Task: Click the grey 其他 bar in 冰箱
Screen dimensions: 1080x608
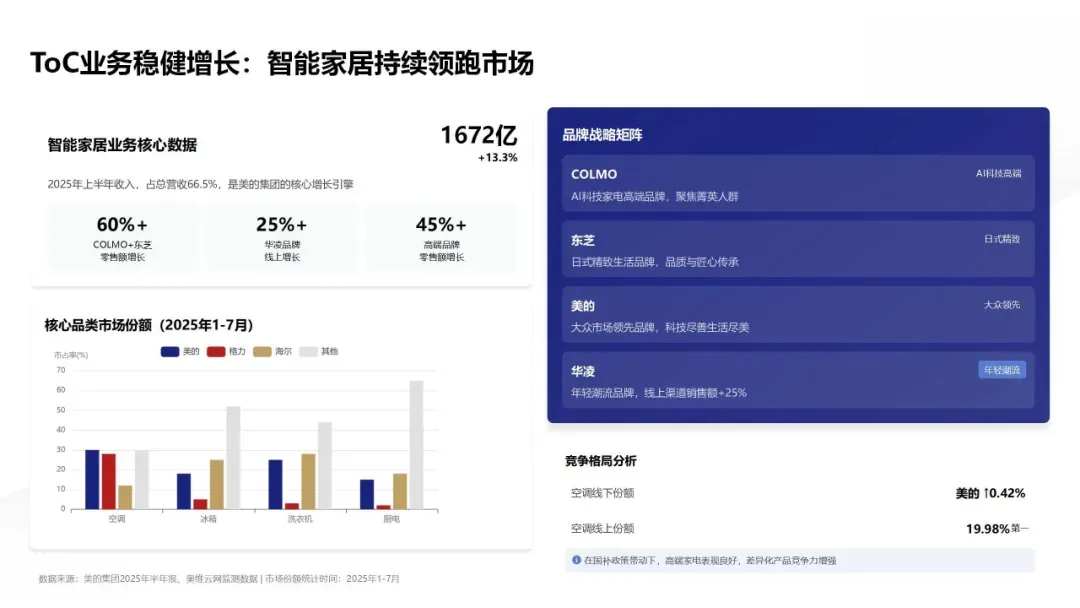Action: click(x=233, y=458)
